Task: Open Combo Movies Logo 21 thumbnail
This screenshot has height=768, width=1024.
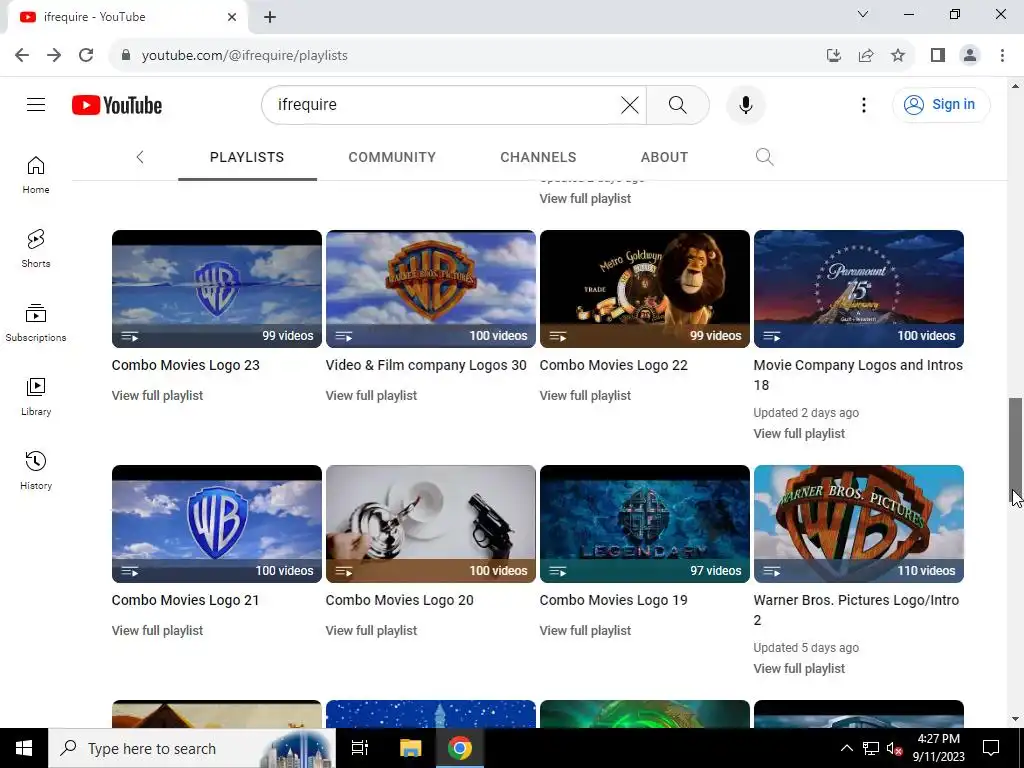Action: (217, 524)
